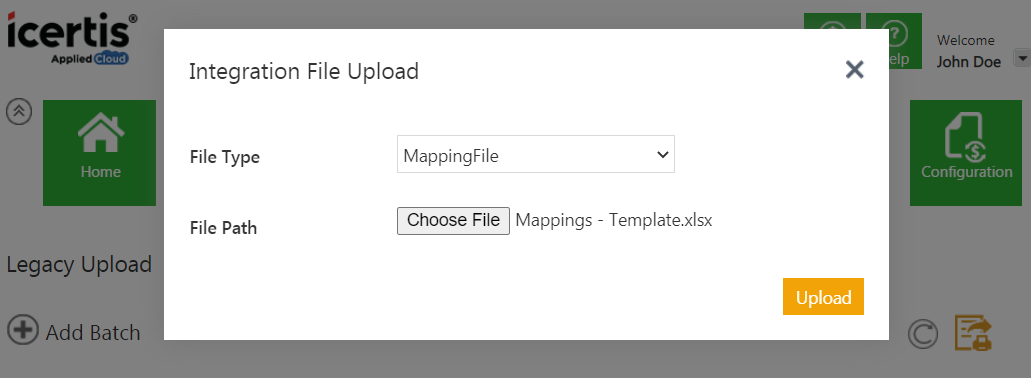1031x378 pixels.
Task: Click the John Doe username
Action: coord(969,62)
